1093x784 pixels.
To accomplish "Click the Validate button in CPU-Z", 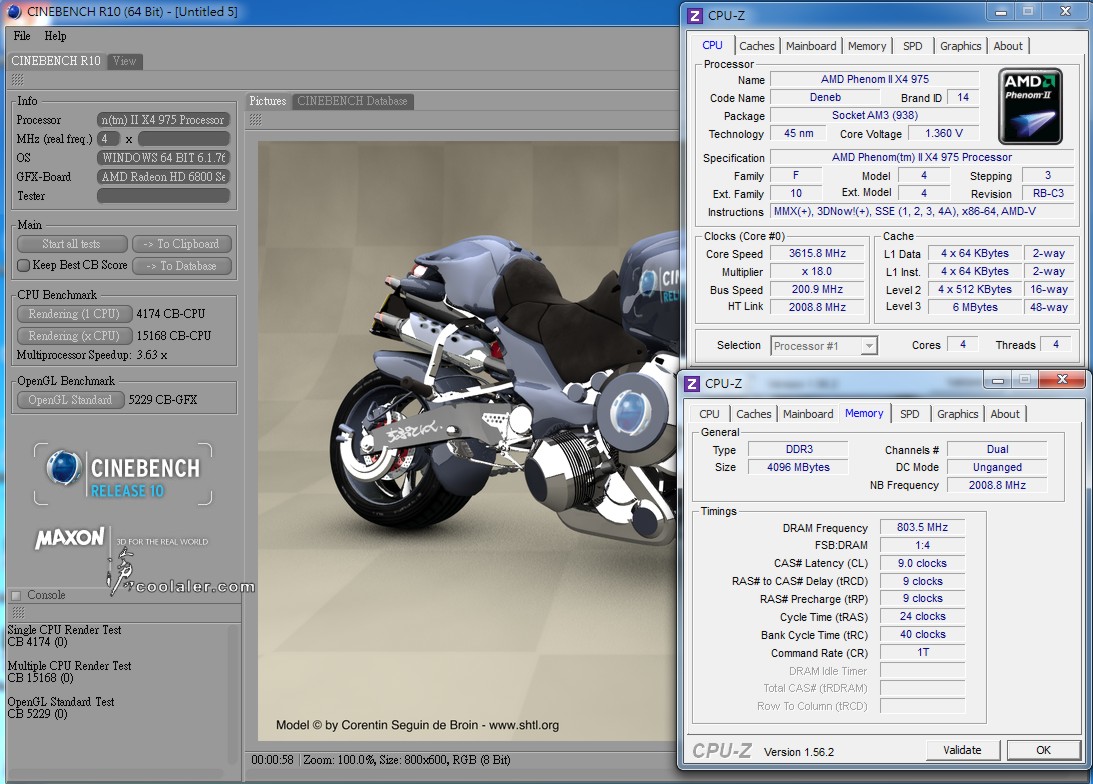I will [x=961, y=750].
